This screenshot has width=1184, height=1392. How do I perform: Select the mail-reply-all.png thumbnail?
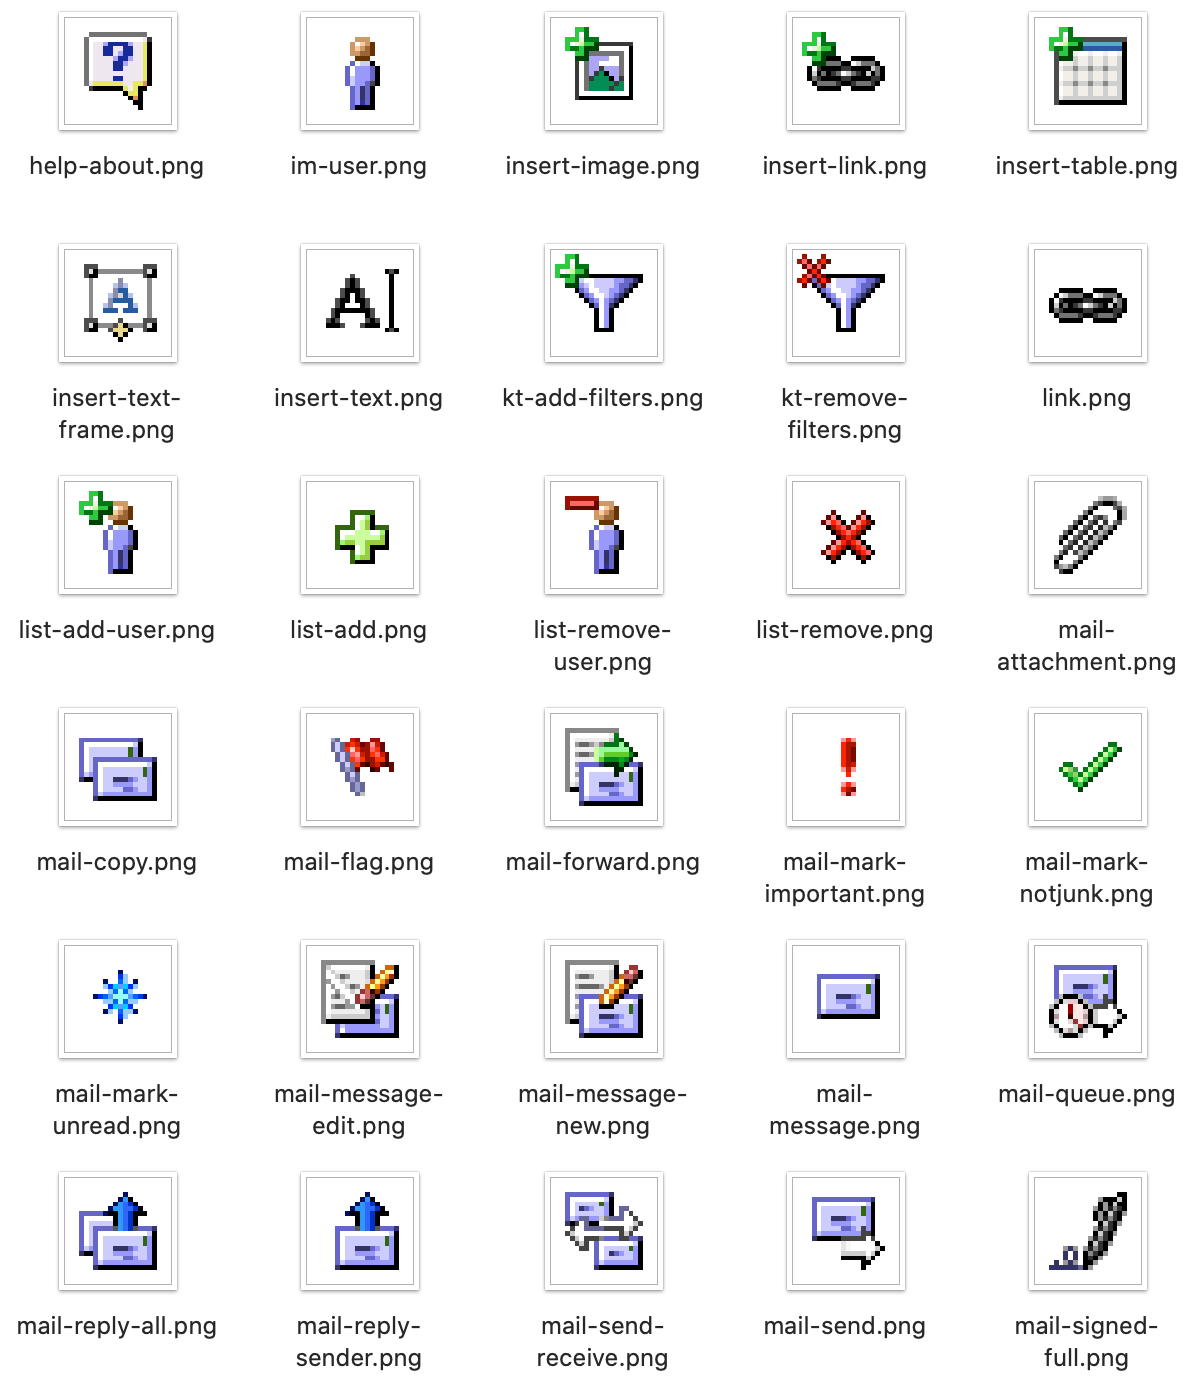click(118, 1231)
